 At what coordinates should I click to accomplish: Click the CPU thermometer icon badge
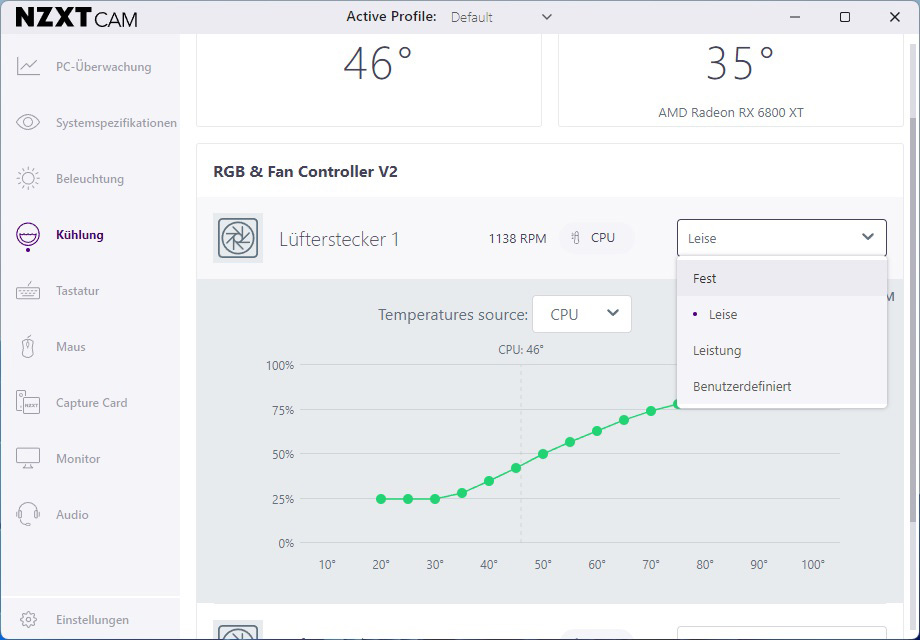(596, 238)
